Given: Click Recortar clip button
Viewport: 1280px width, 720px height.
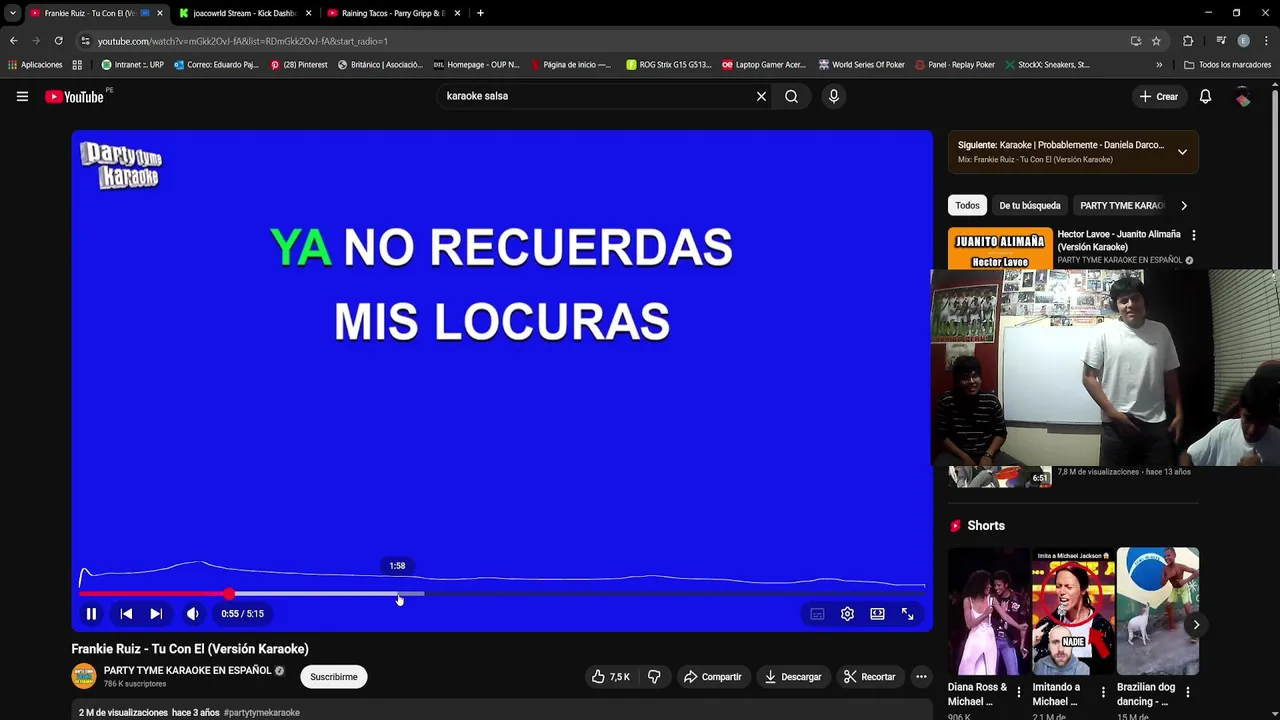Looking at the screenshot, I should point(869,677).
